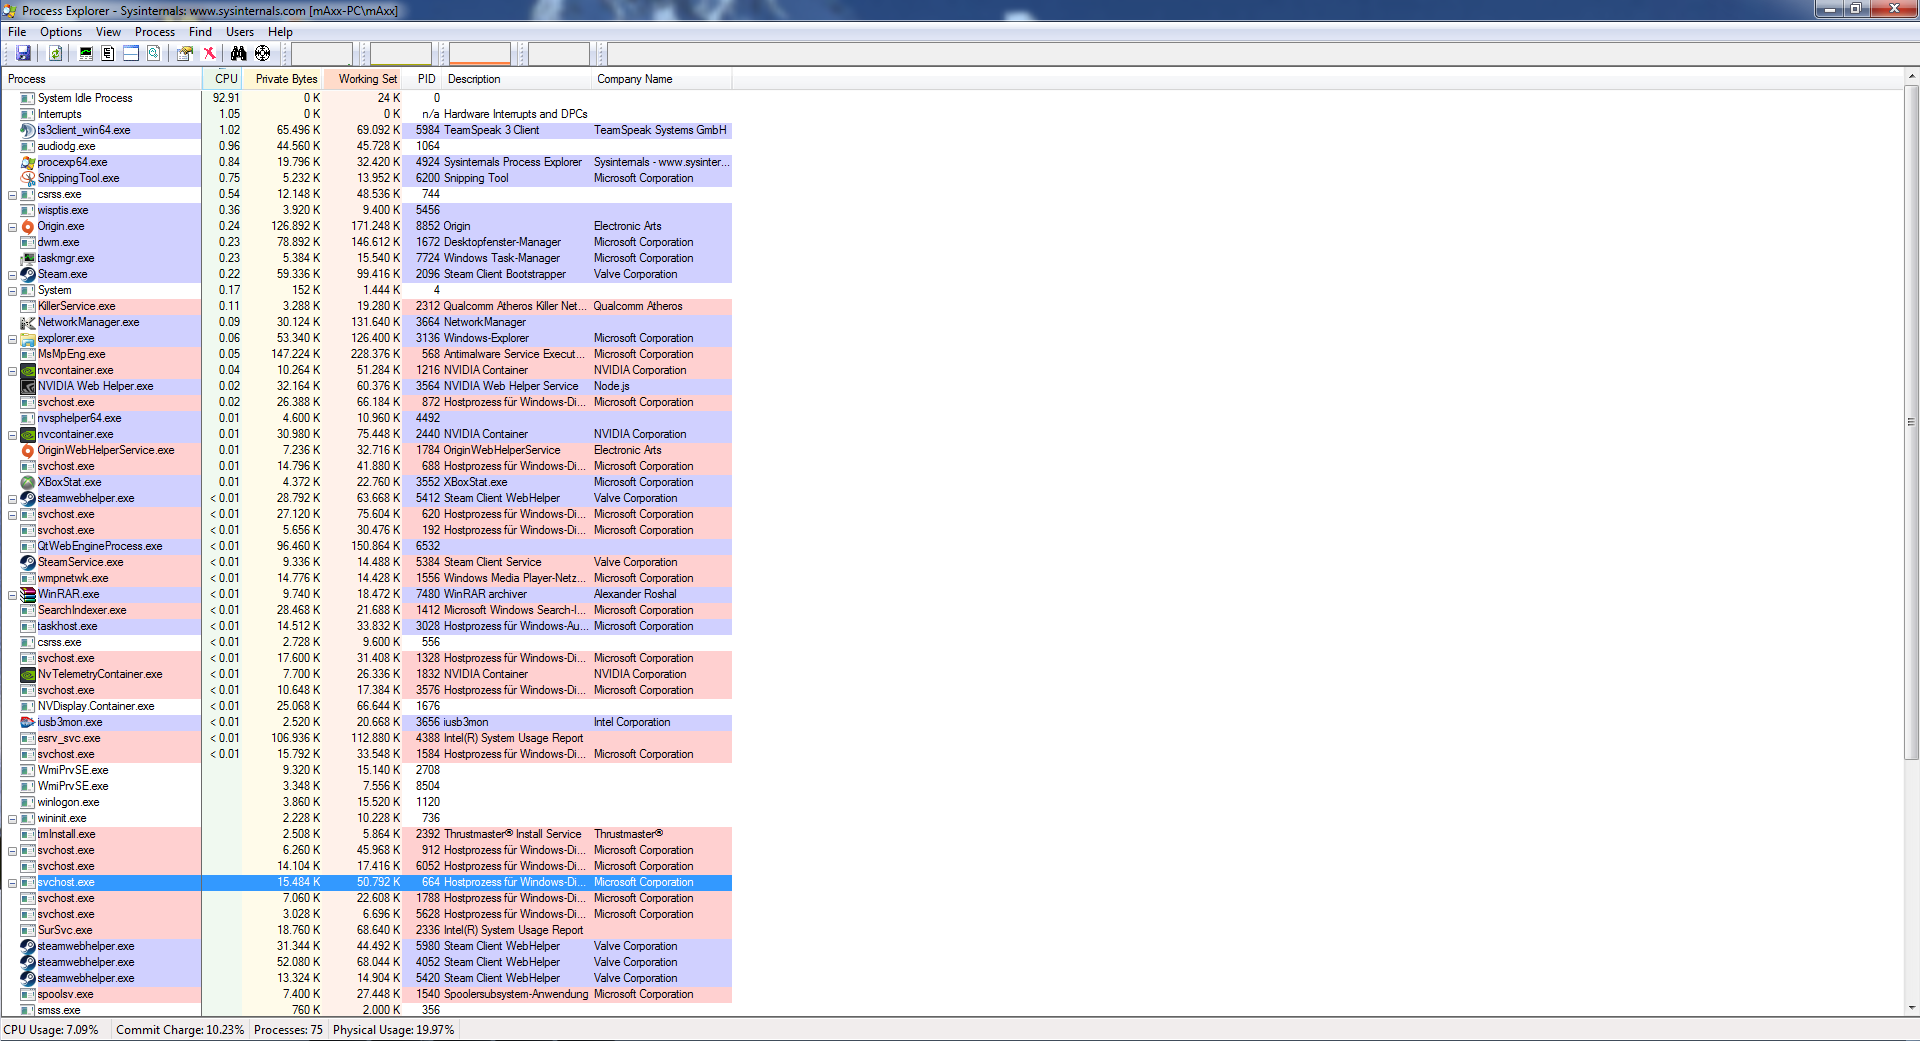1920x1041 pixels.
Task: Click the Refresh Now toolbar icon
Action: [56, 53]
